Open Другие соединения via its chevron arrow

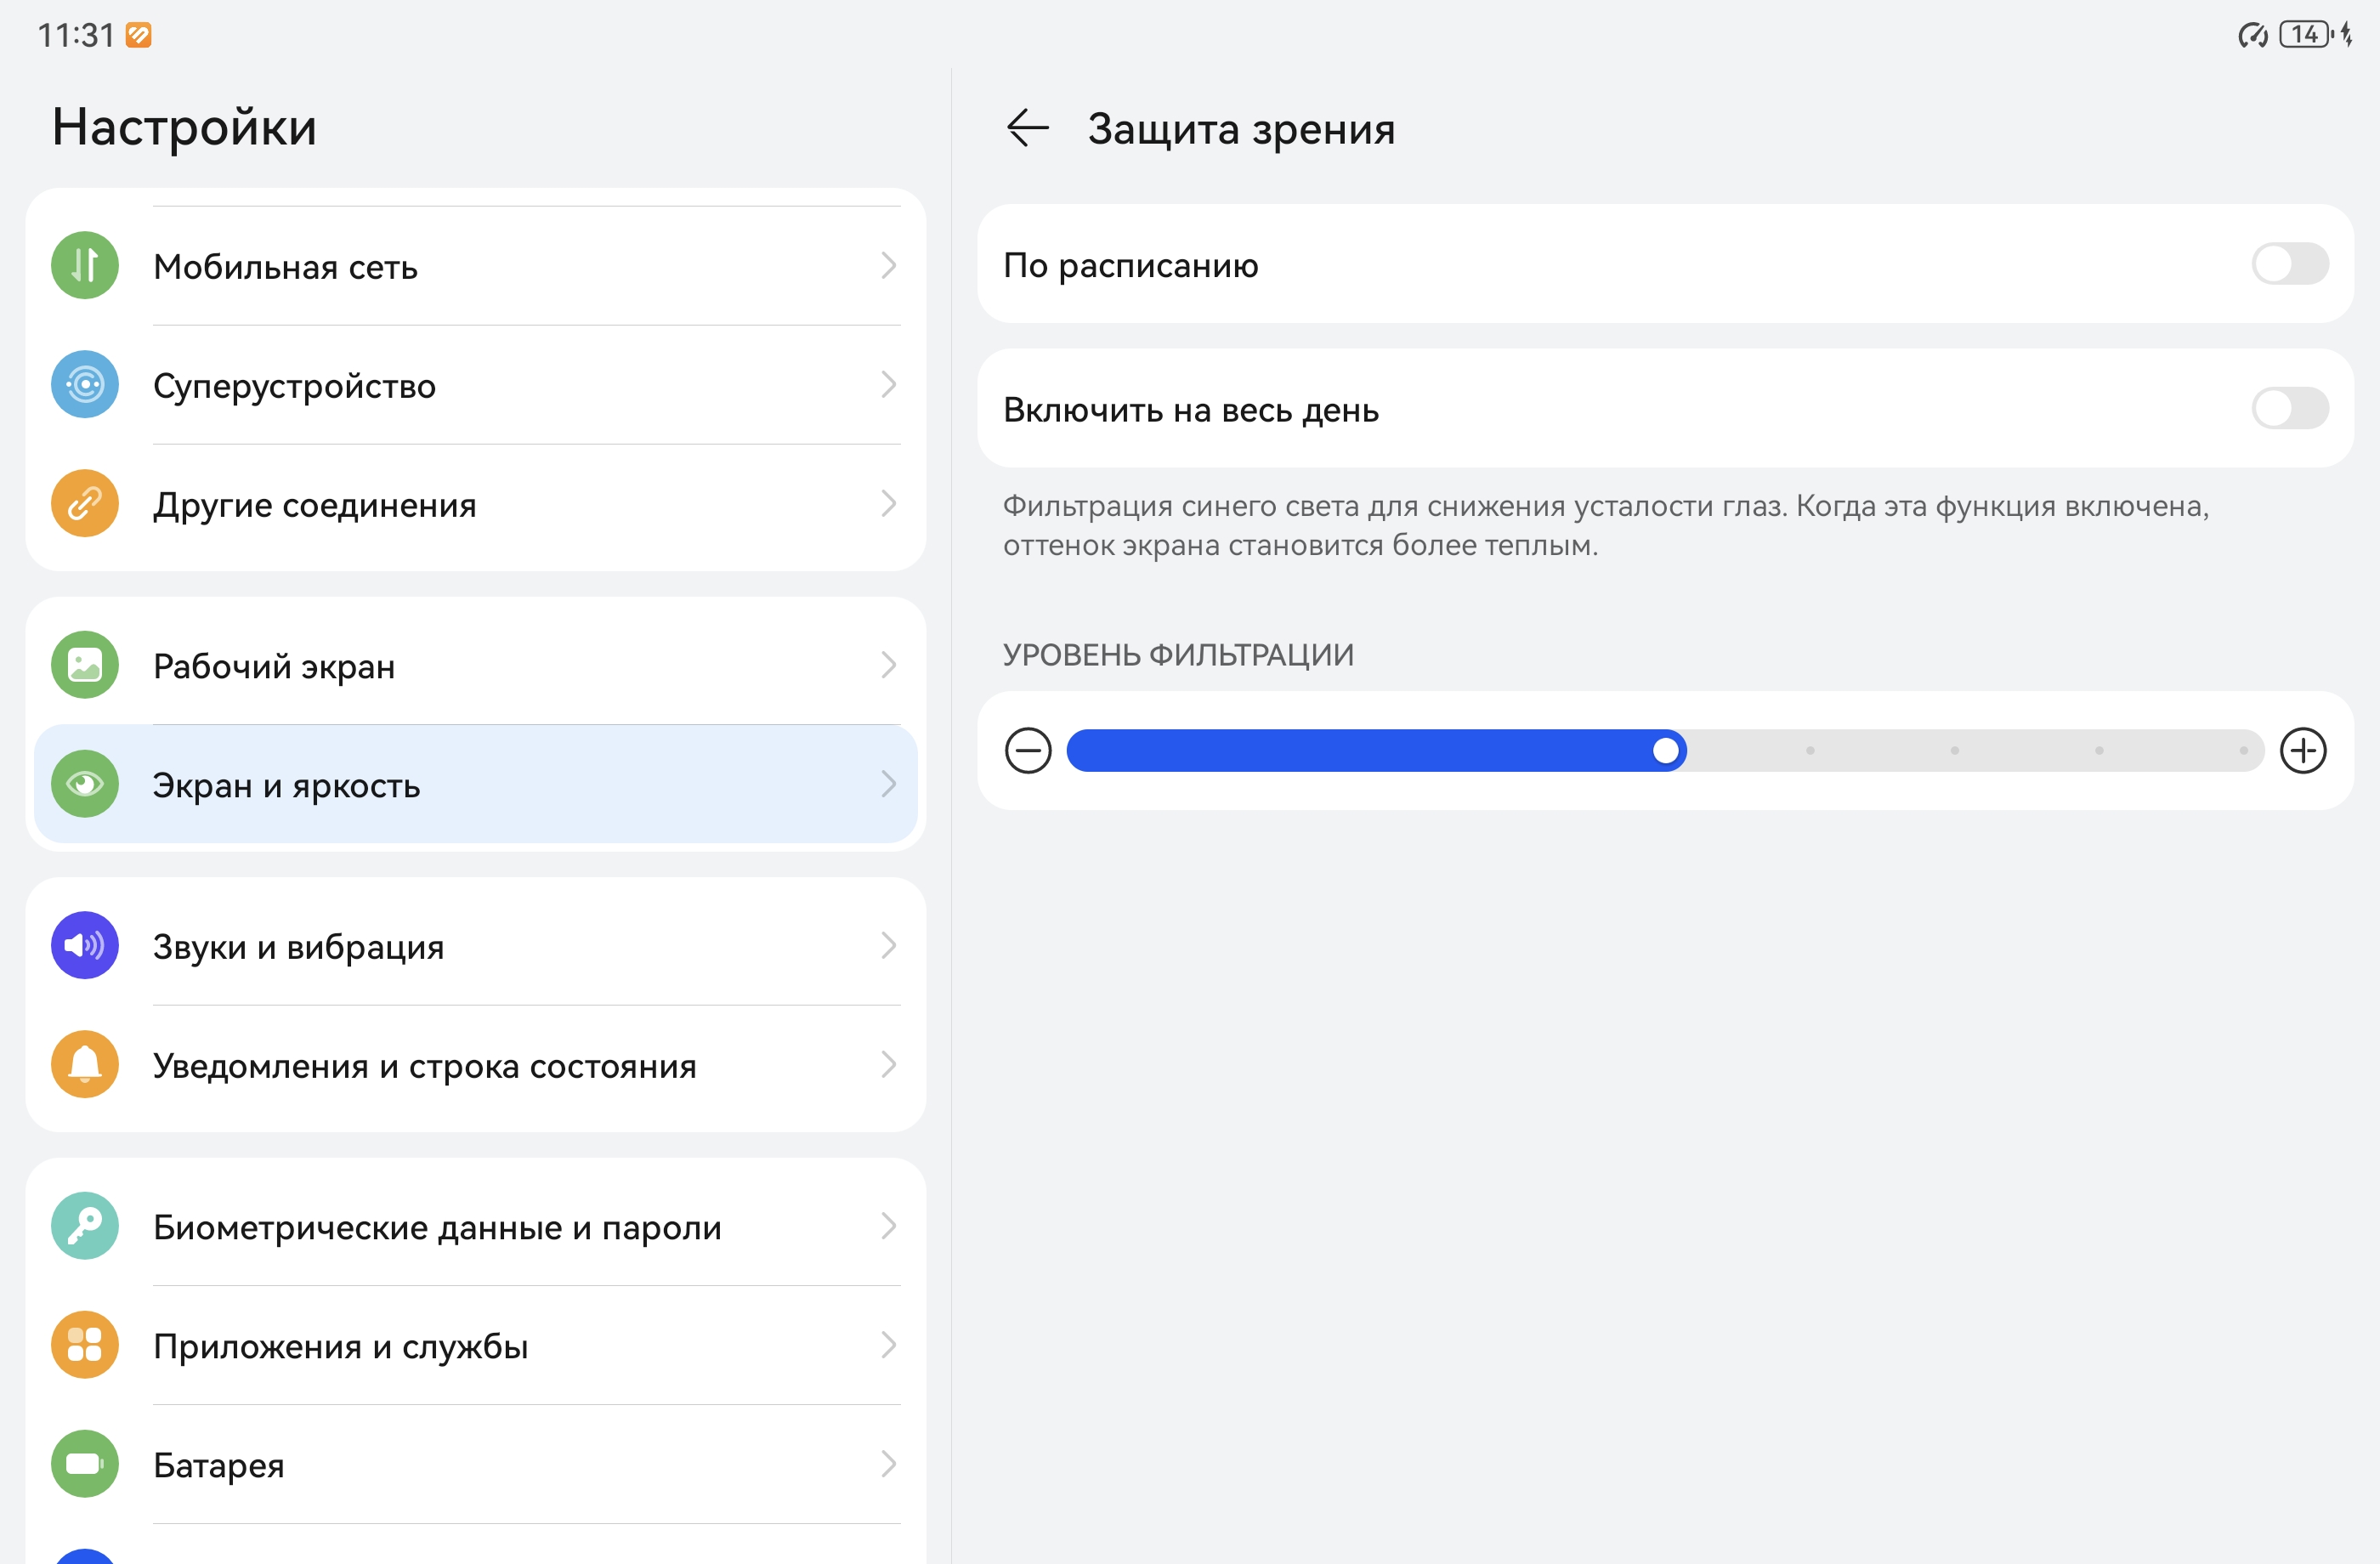click(888, 504)
